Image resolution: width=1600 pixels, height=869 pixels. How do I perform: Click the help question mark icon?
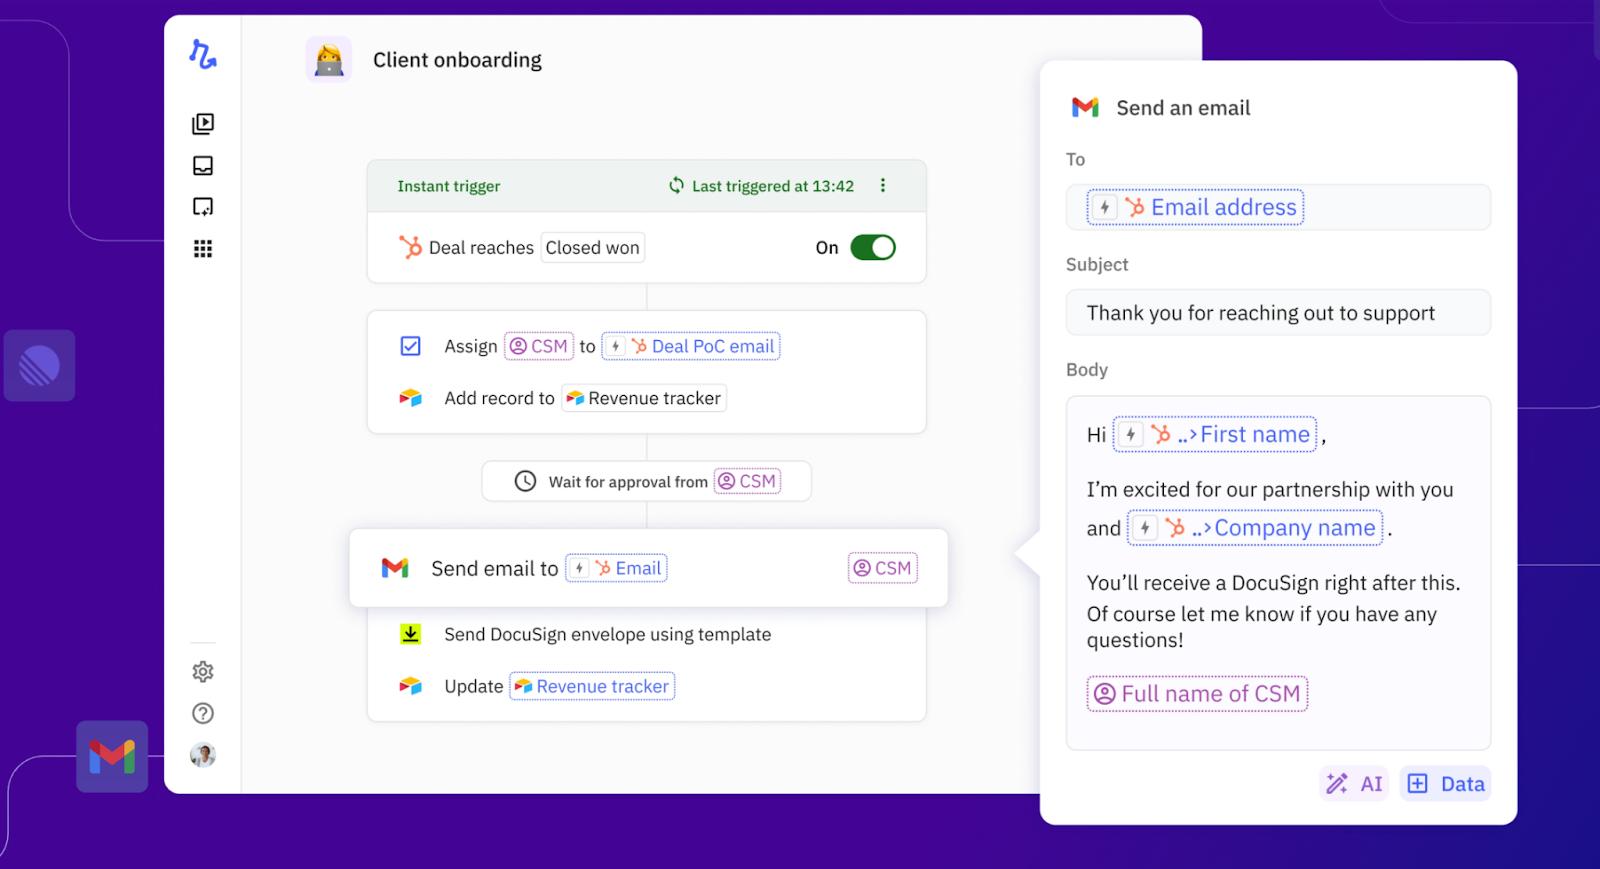point(203,713)
